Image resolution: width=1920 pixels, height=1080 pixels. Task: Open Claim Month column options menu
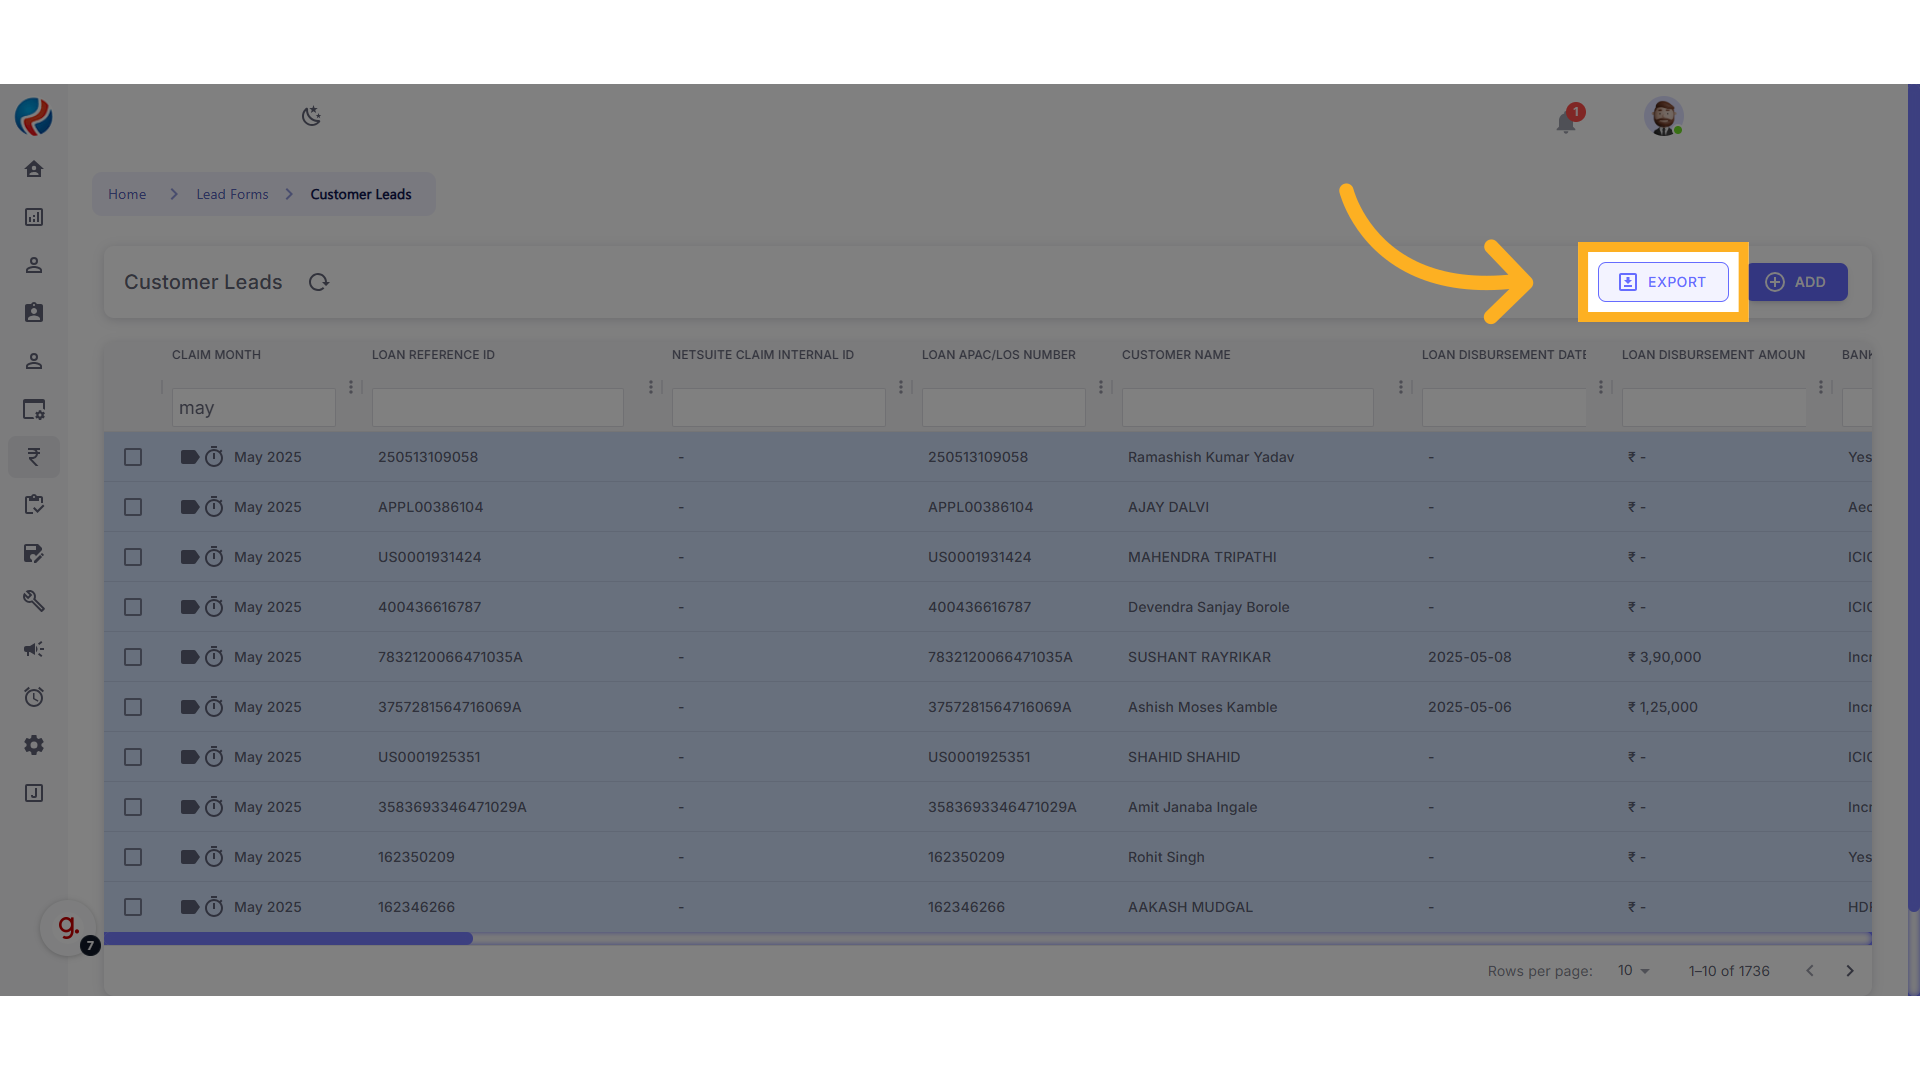click(351, 387)
